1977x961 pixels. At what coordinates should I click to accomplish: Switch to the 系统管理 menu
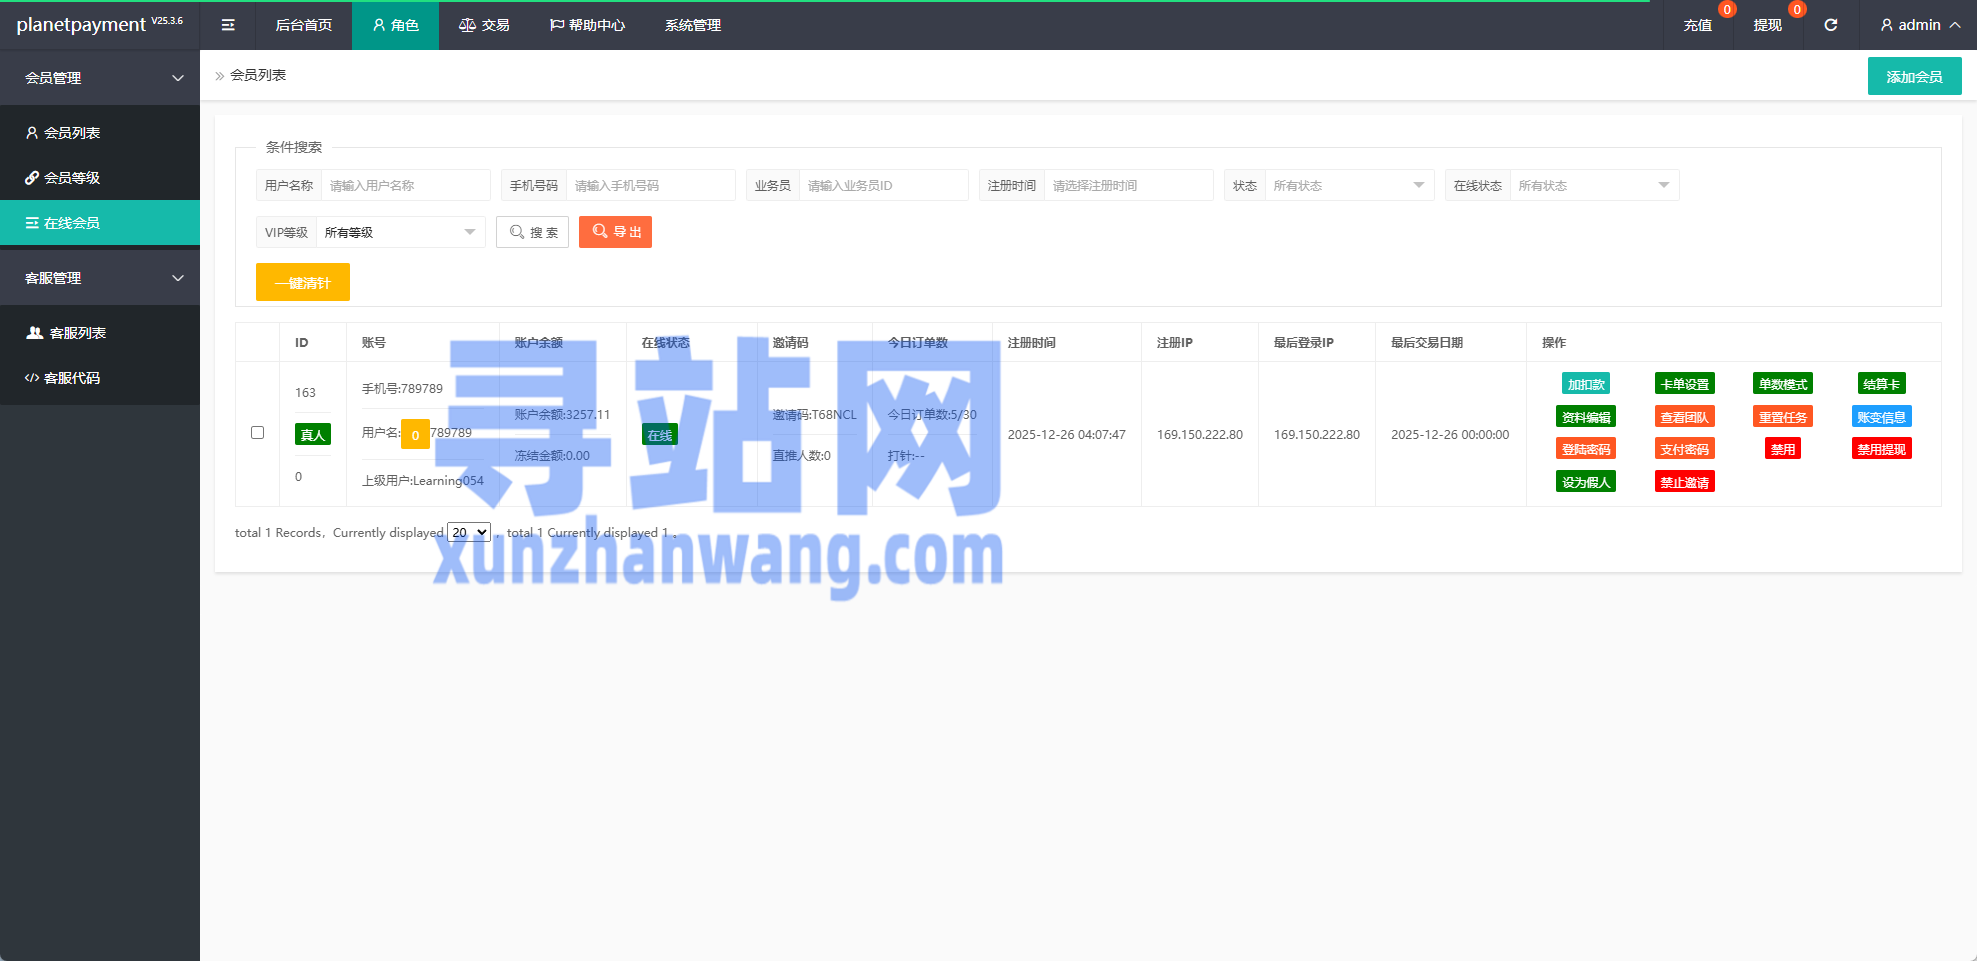click(x=691, y=25)
